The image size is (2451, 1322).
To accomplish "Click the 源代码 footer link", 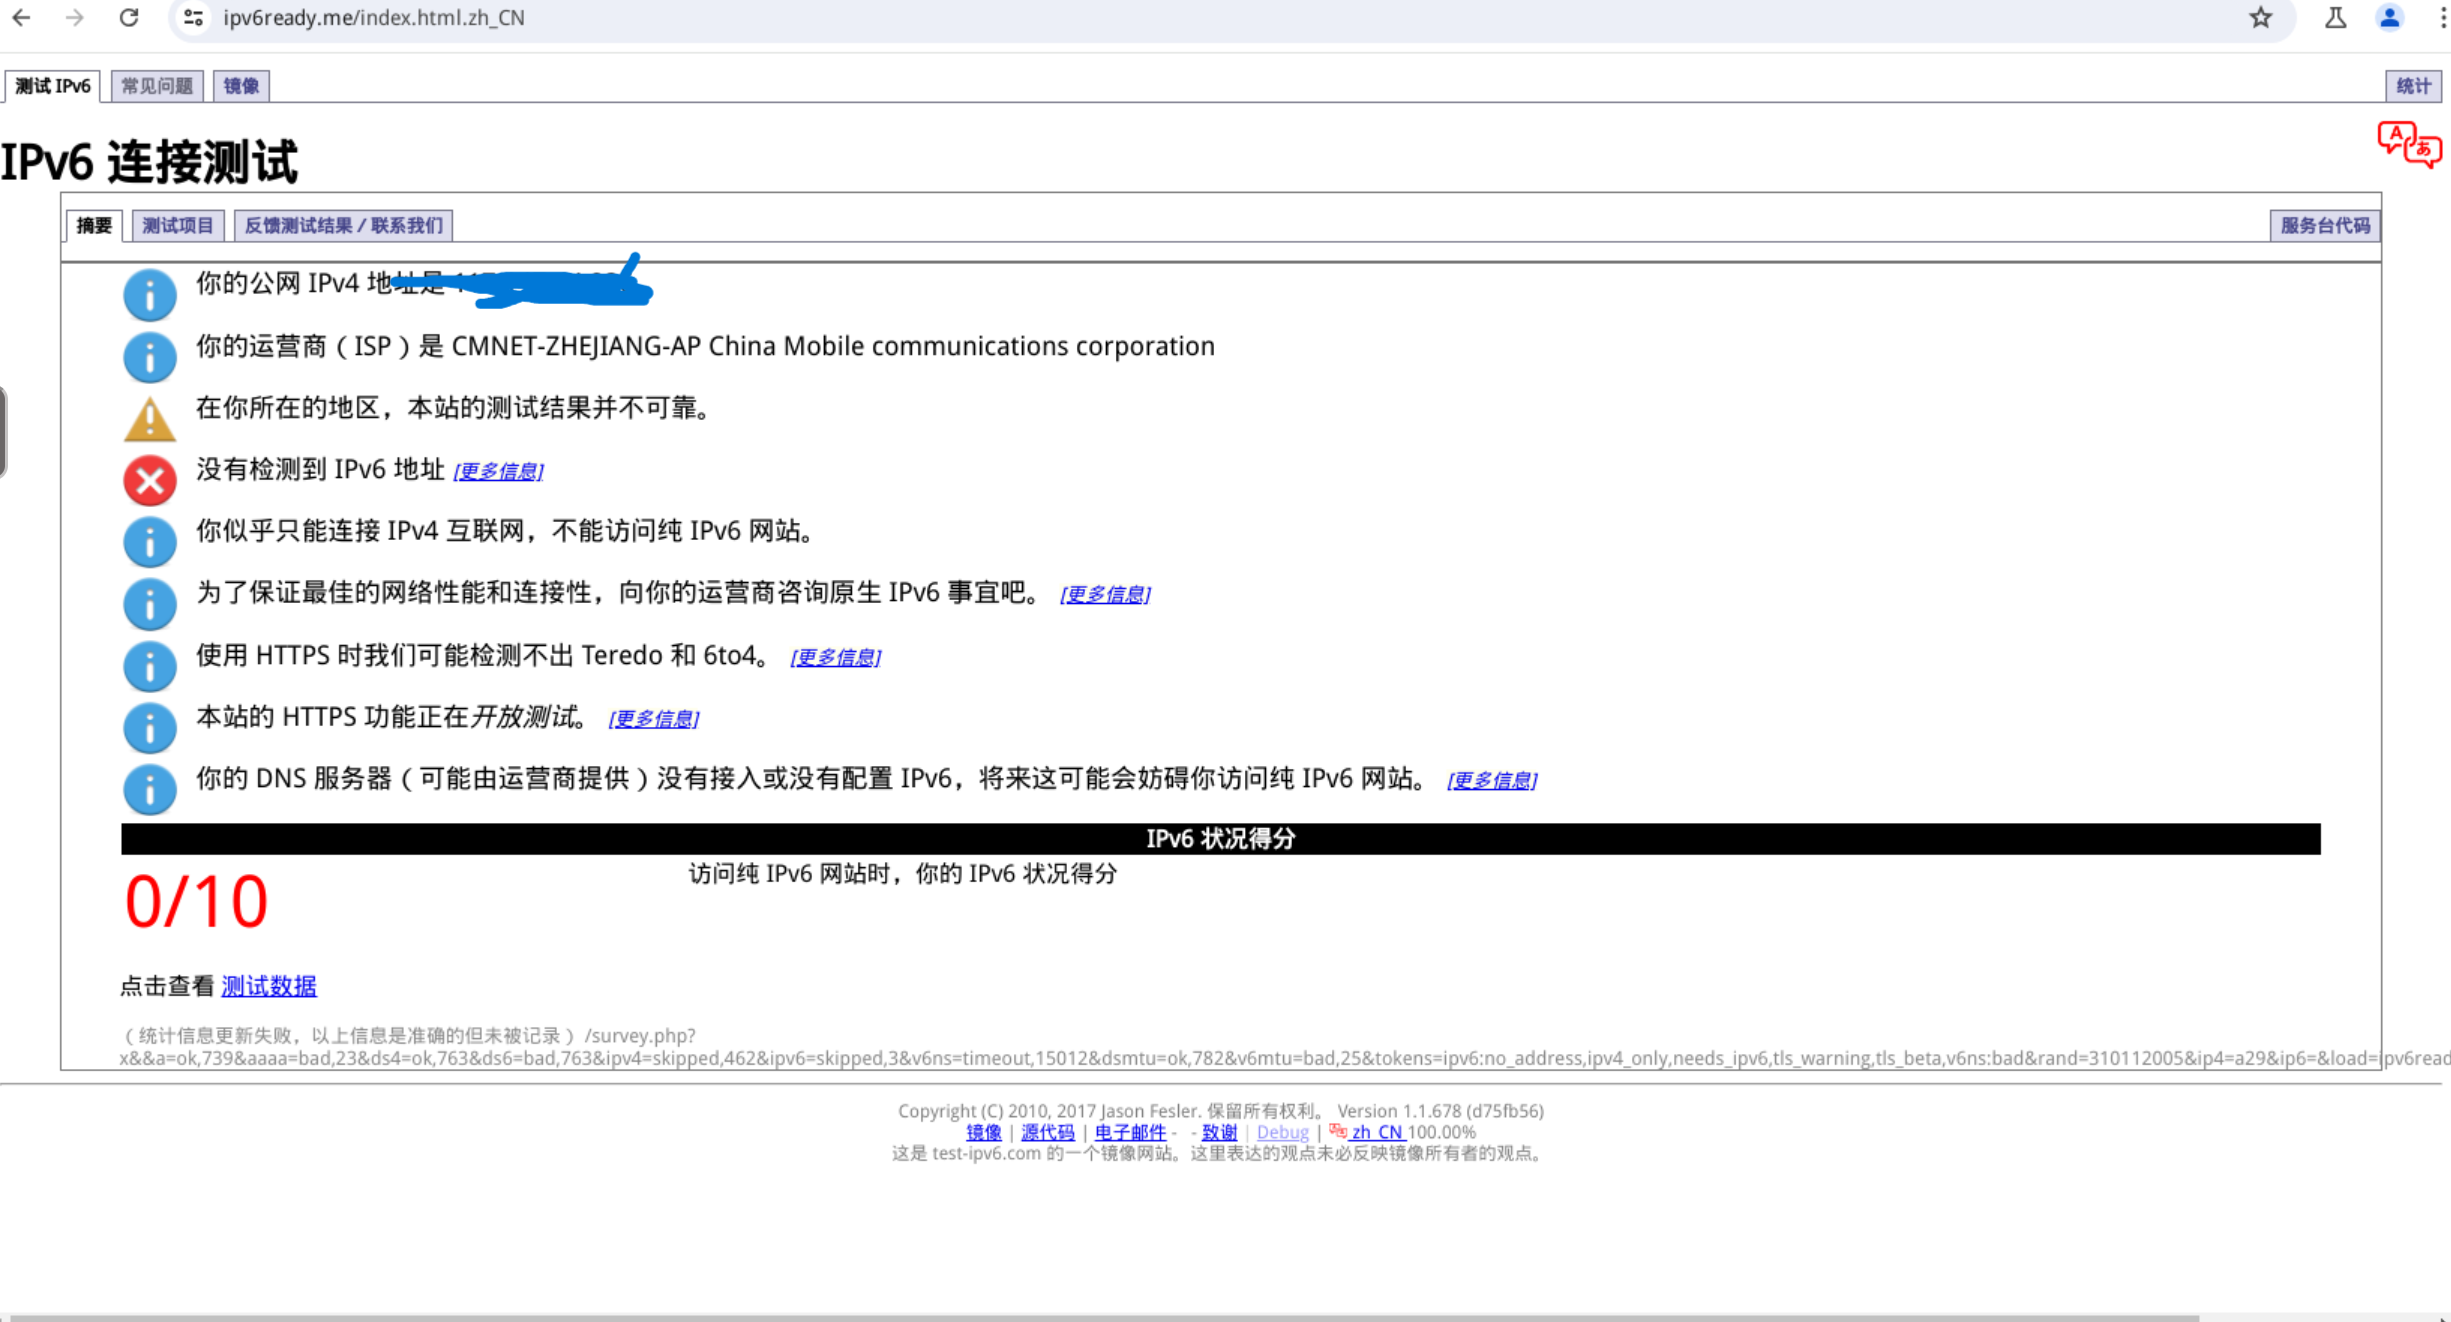I will coord(1047,1132).
